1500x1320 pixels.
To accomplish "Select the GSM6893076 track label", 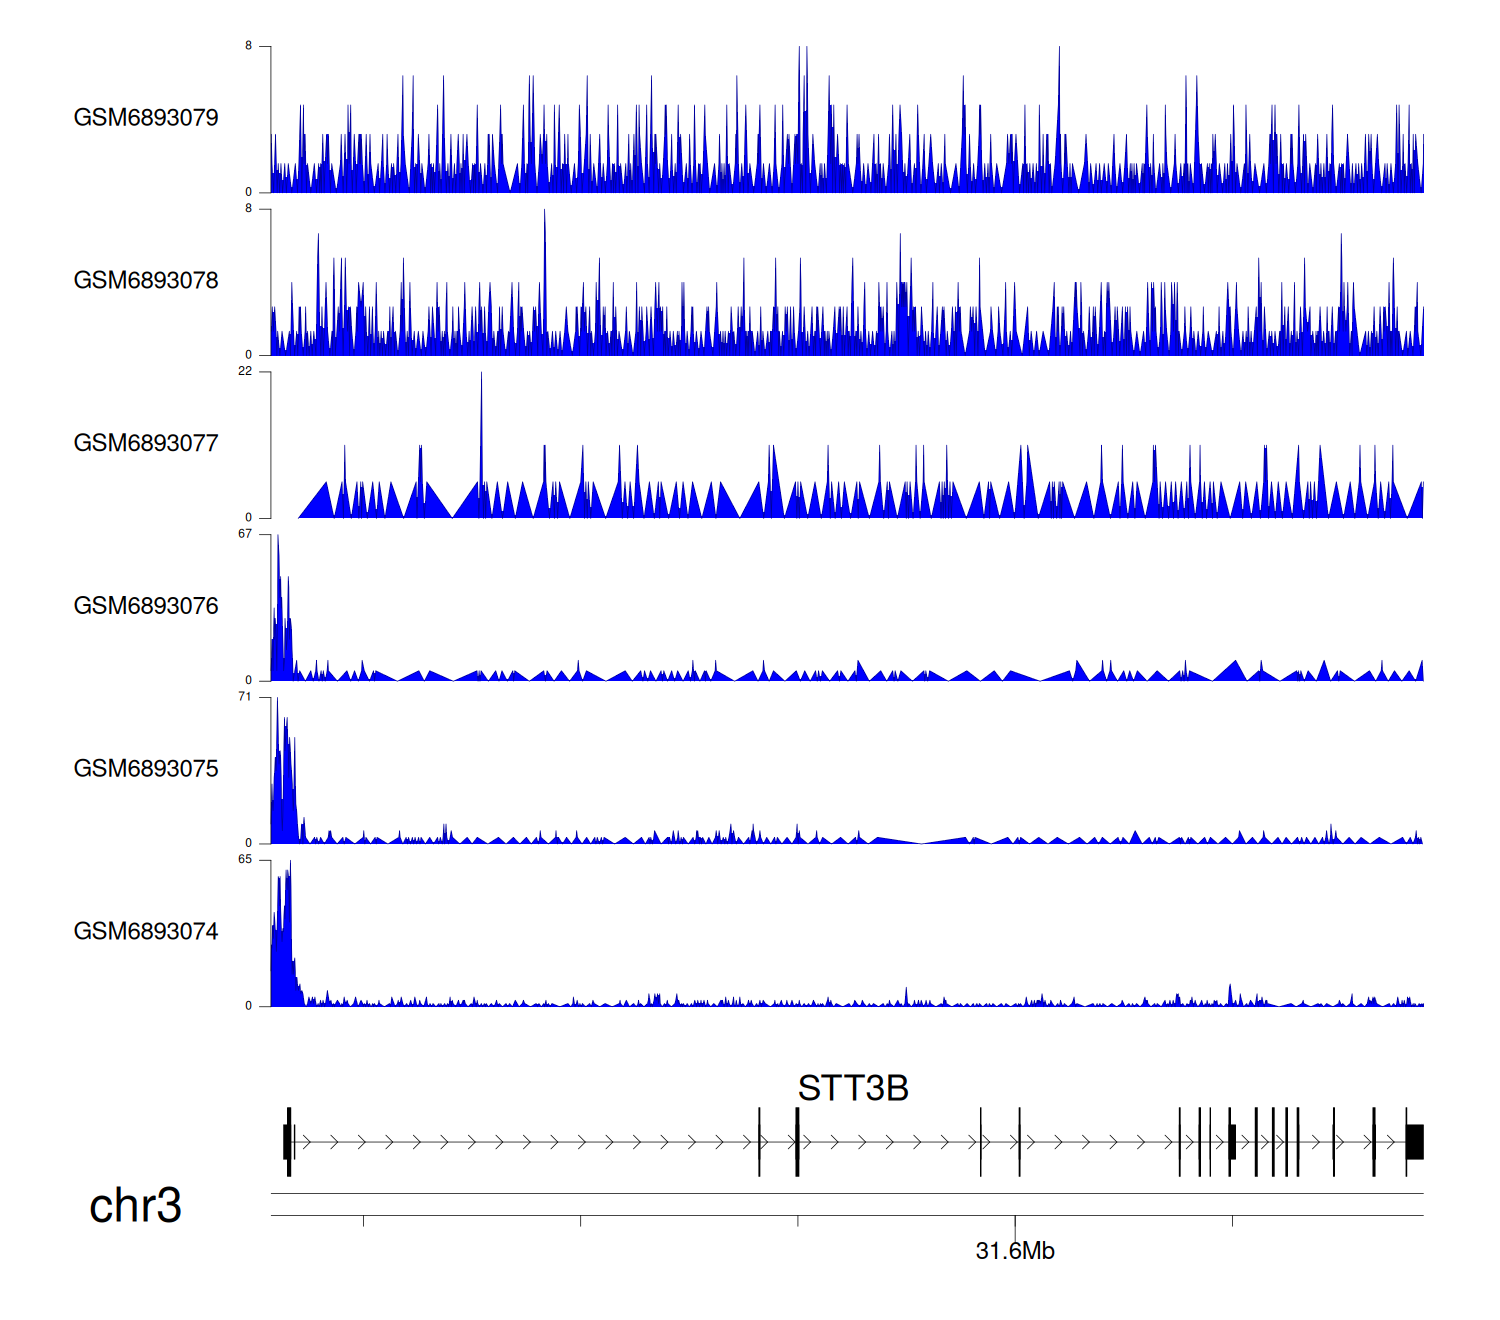I will [x=146, y=606].
